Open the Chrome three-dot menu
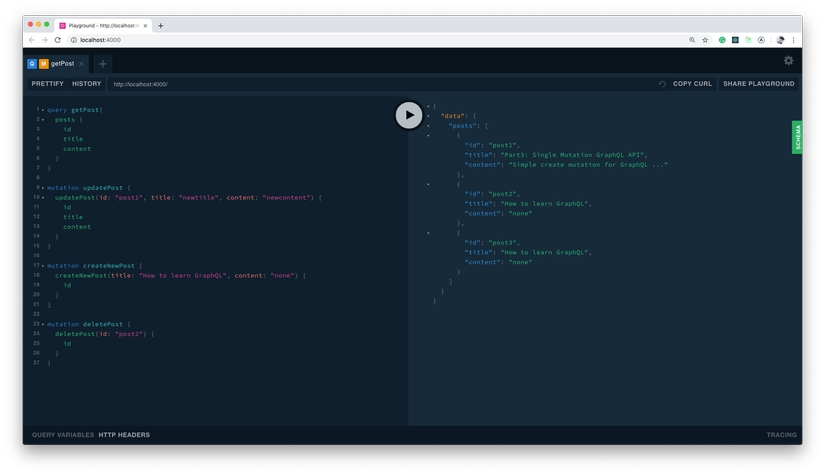 (794, 40)
